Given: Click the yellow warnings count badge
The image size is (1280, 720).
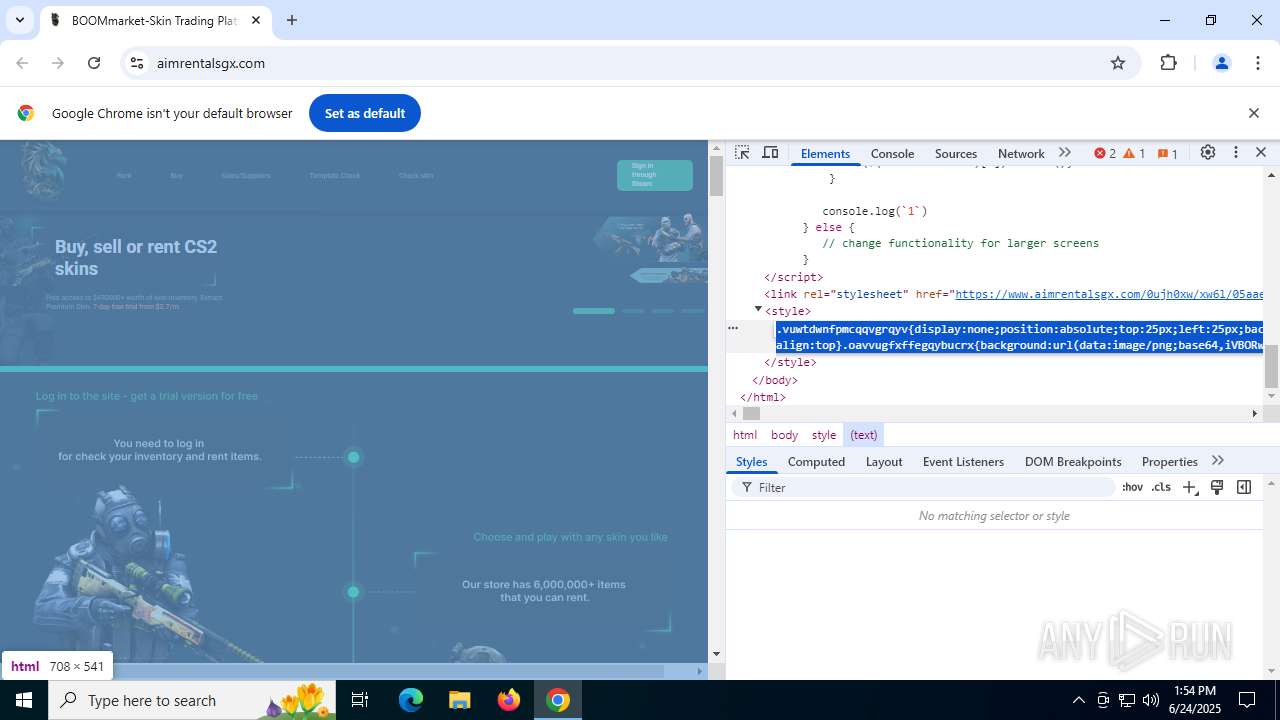Looking at the screenshot, I should coord(1134,153).
